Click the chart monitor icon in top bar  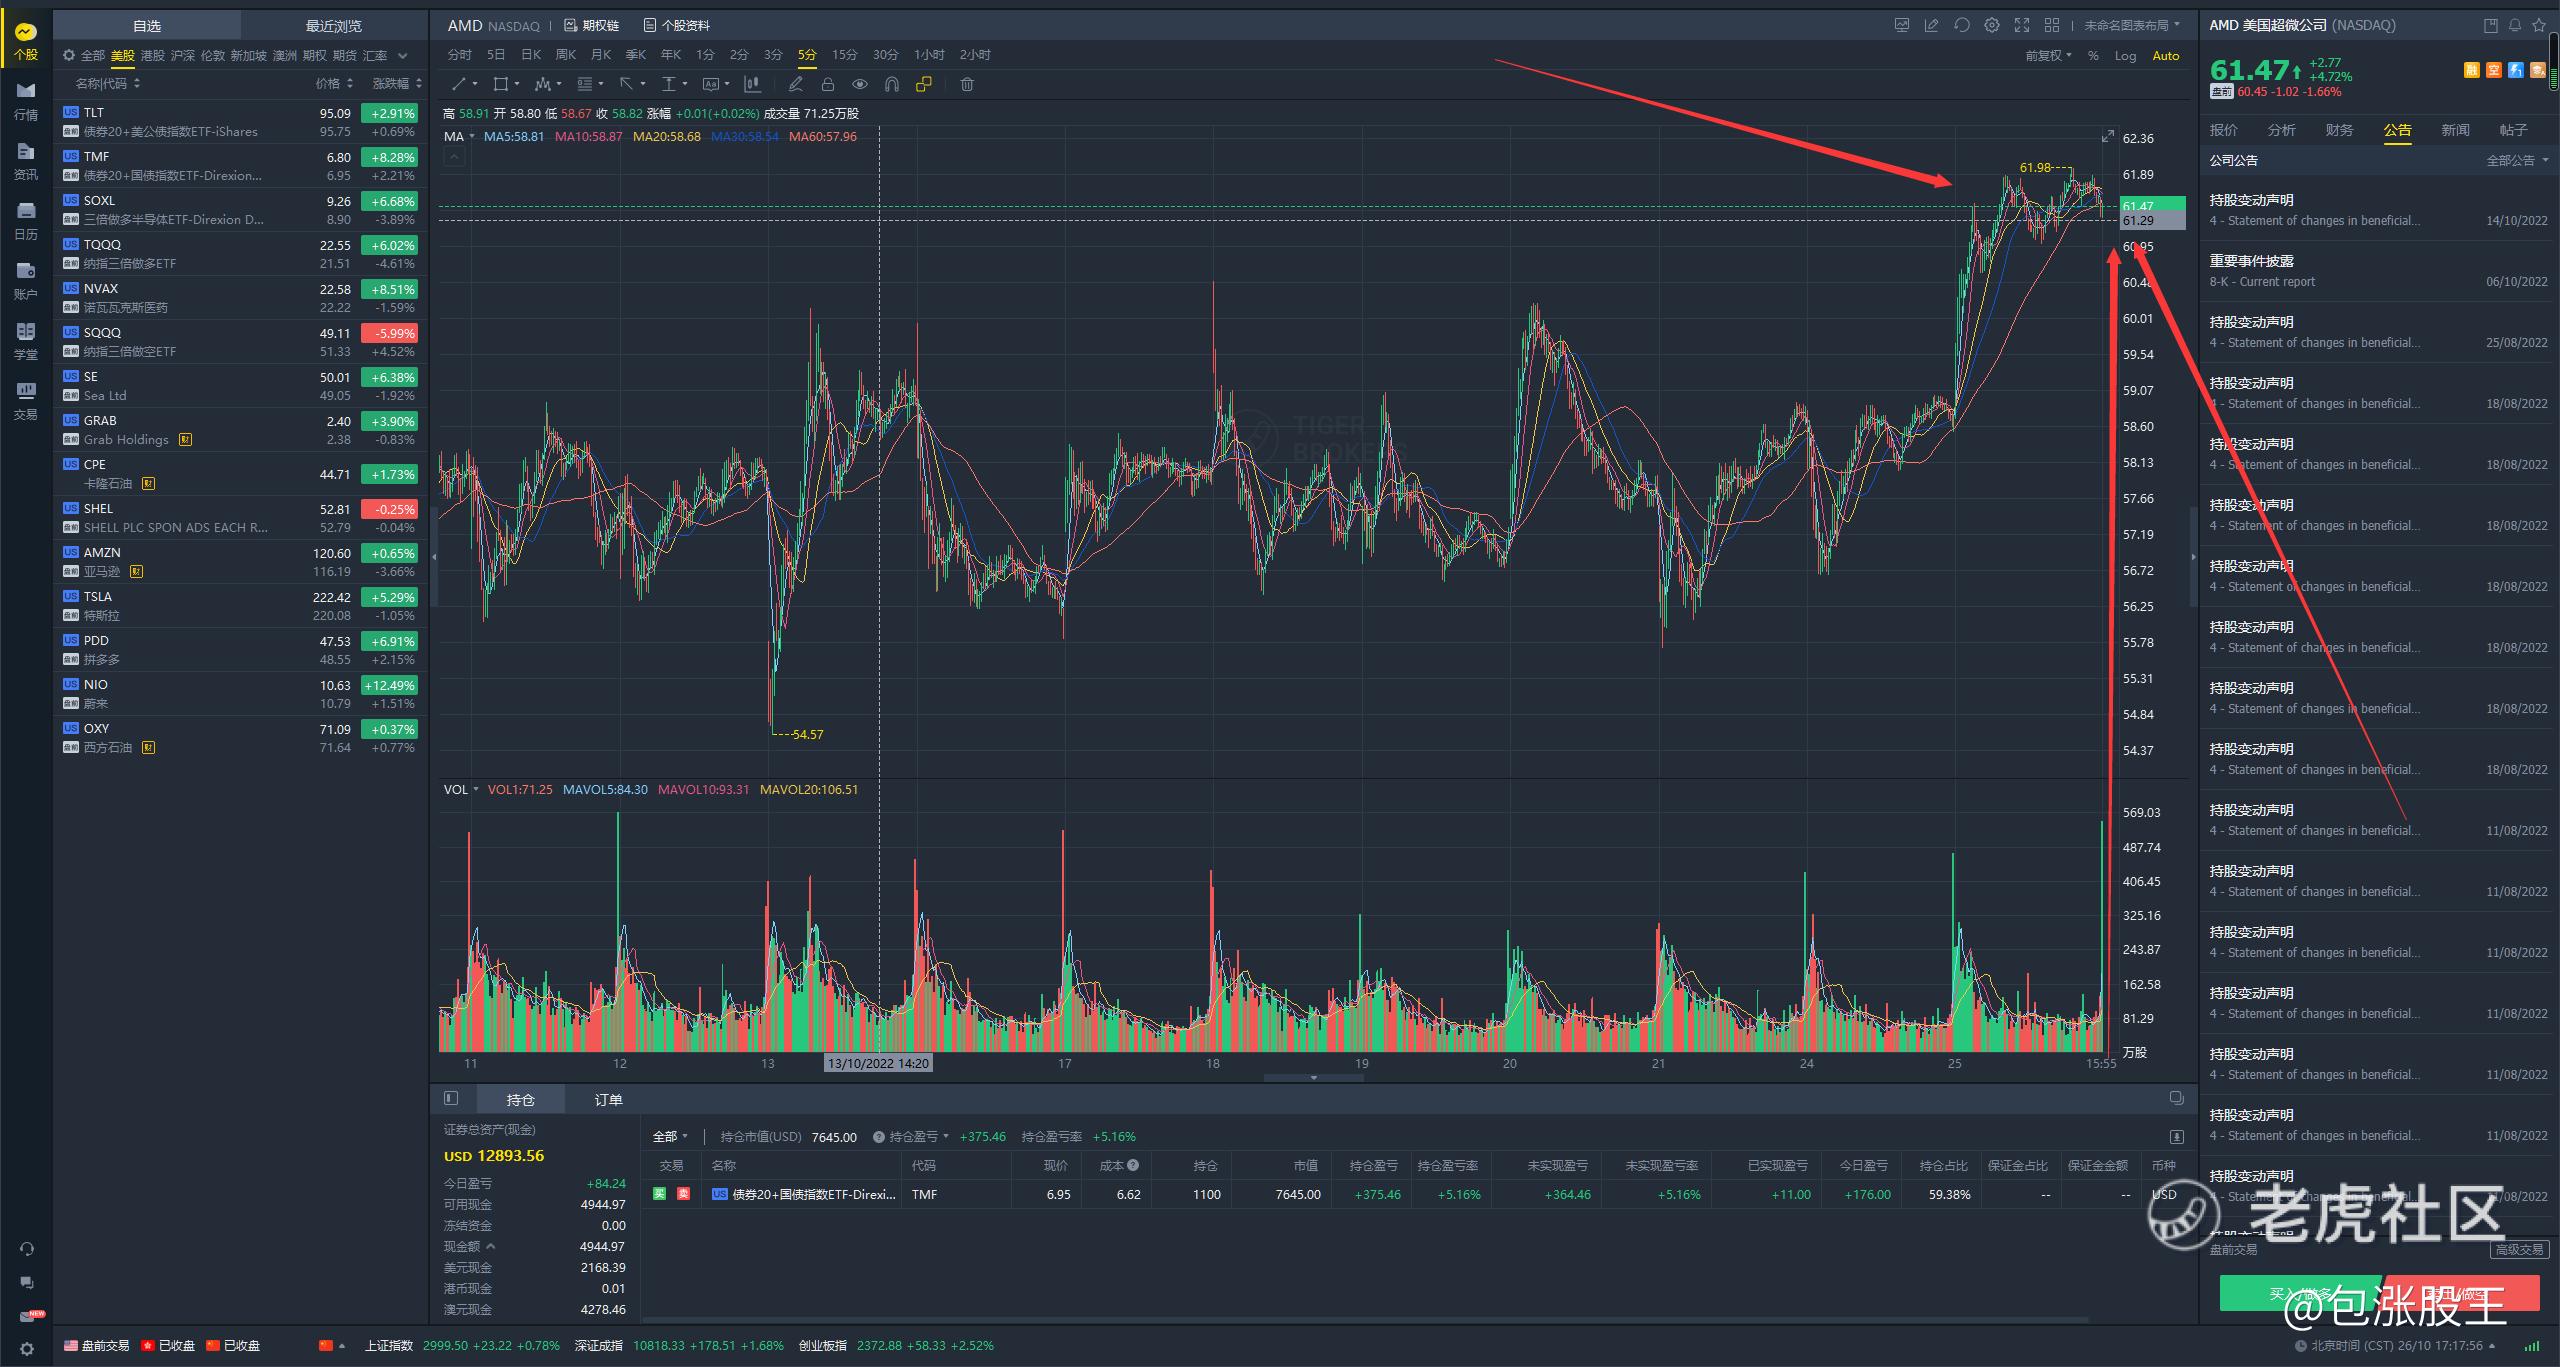pyautogui.click(x=1902, y=25)
